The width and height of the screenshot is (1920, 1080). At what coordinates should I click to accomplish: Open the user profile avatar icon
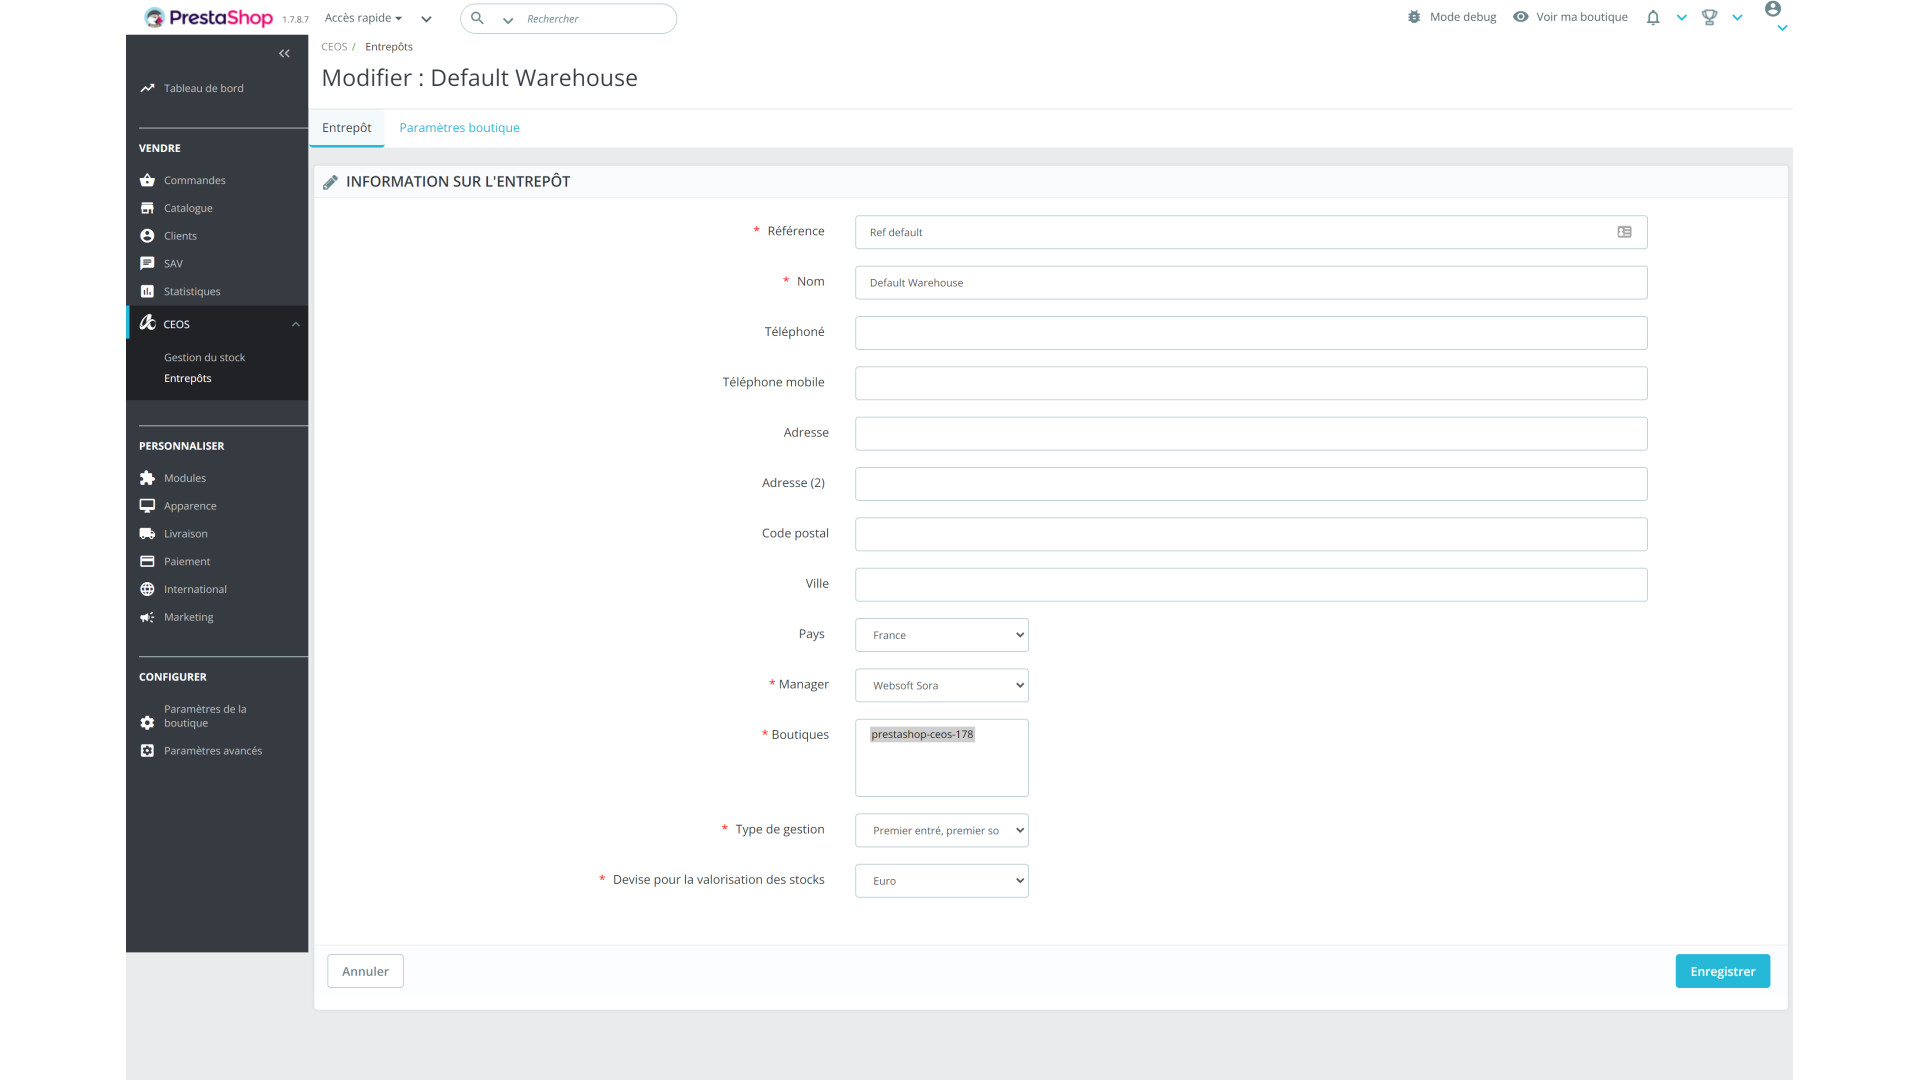pos(1773,9)
